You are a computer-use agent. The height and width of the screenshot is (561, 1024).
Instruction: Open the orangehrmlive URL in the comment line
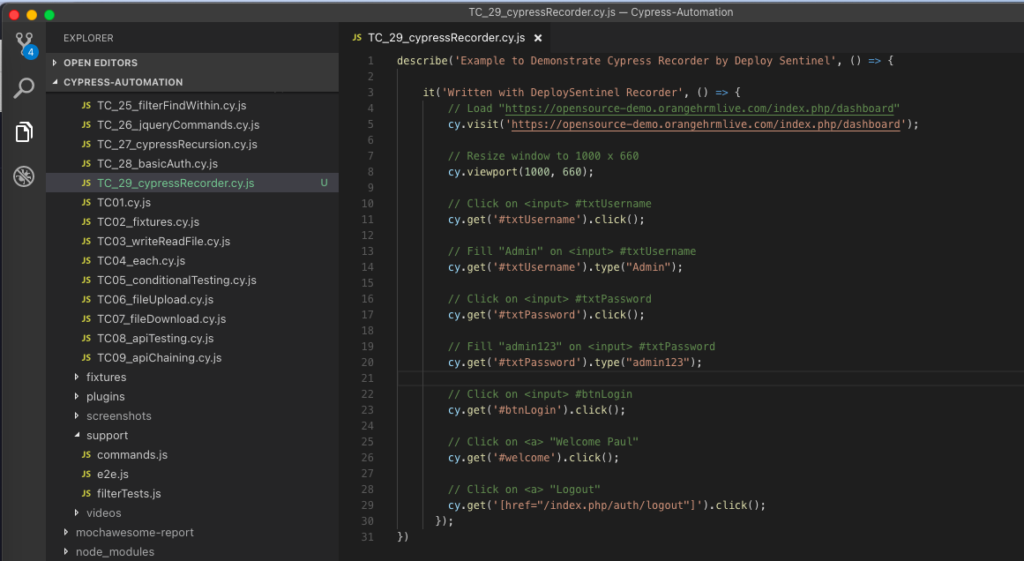pyautogui.click(x=699, y=108)
